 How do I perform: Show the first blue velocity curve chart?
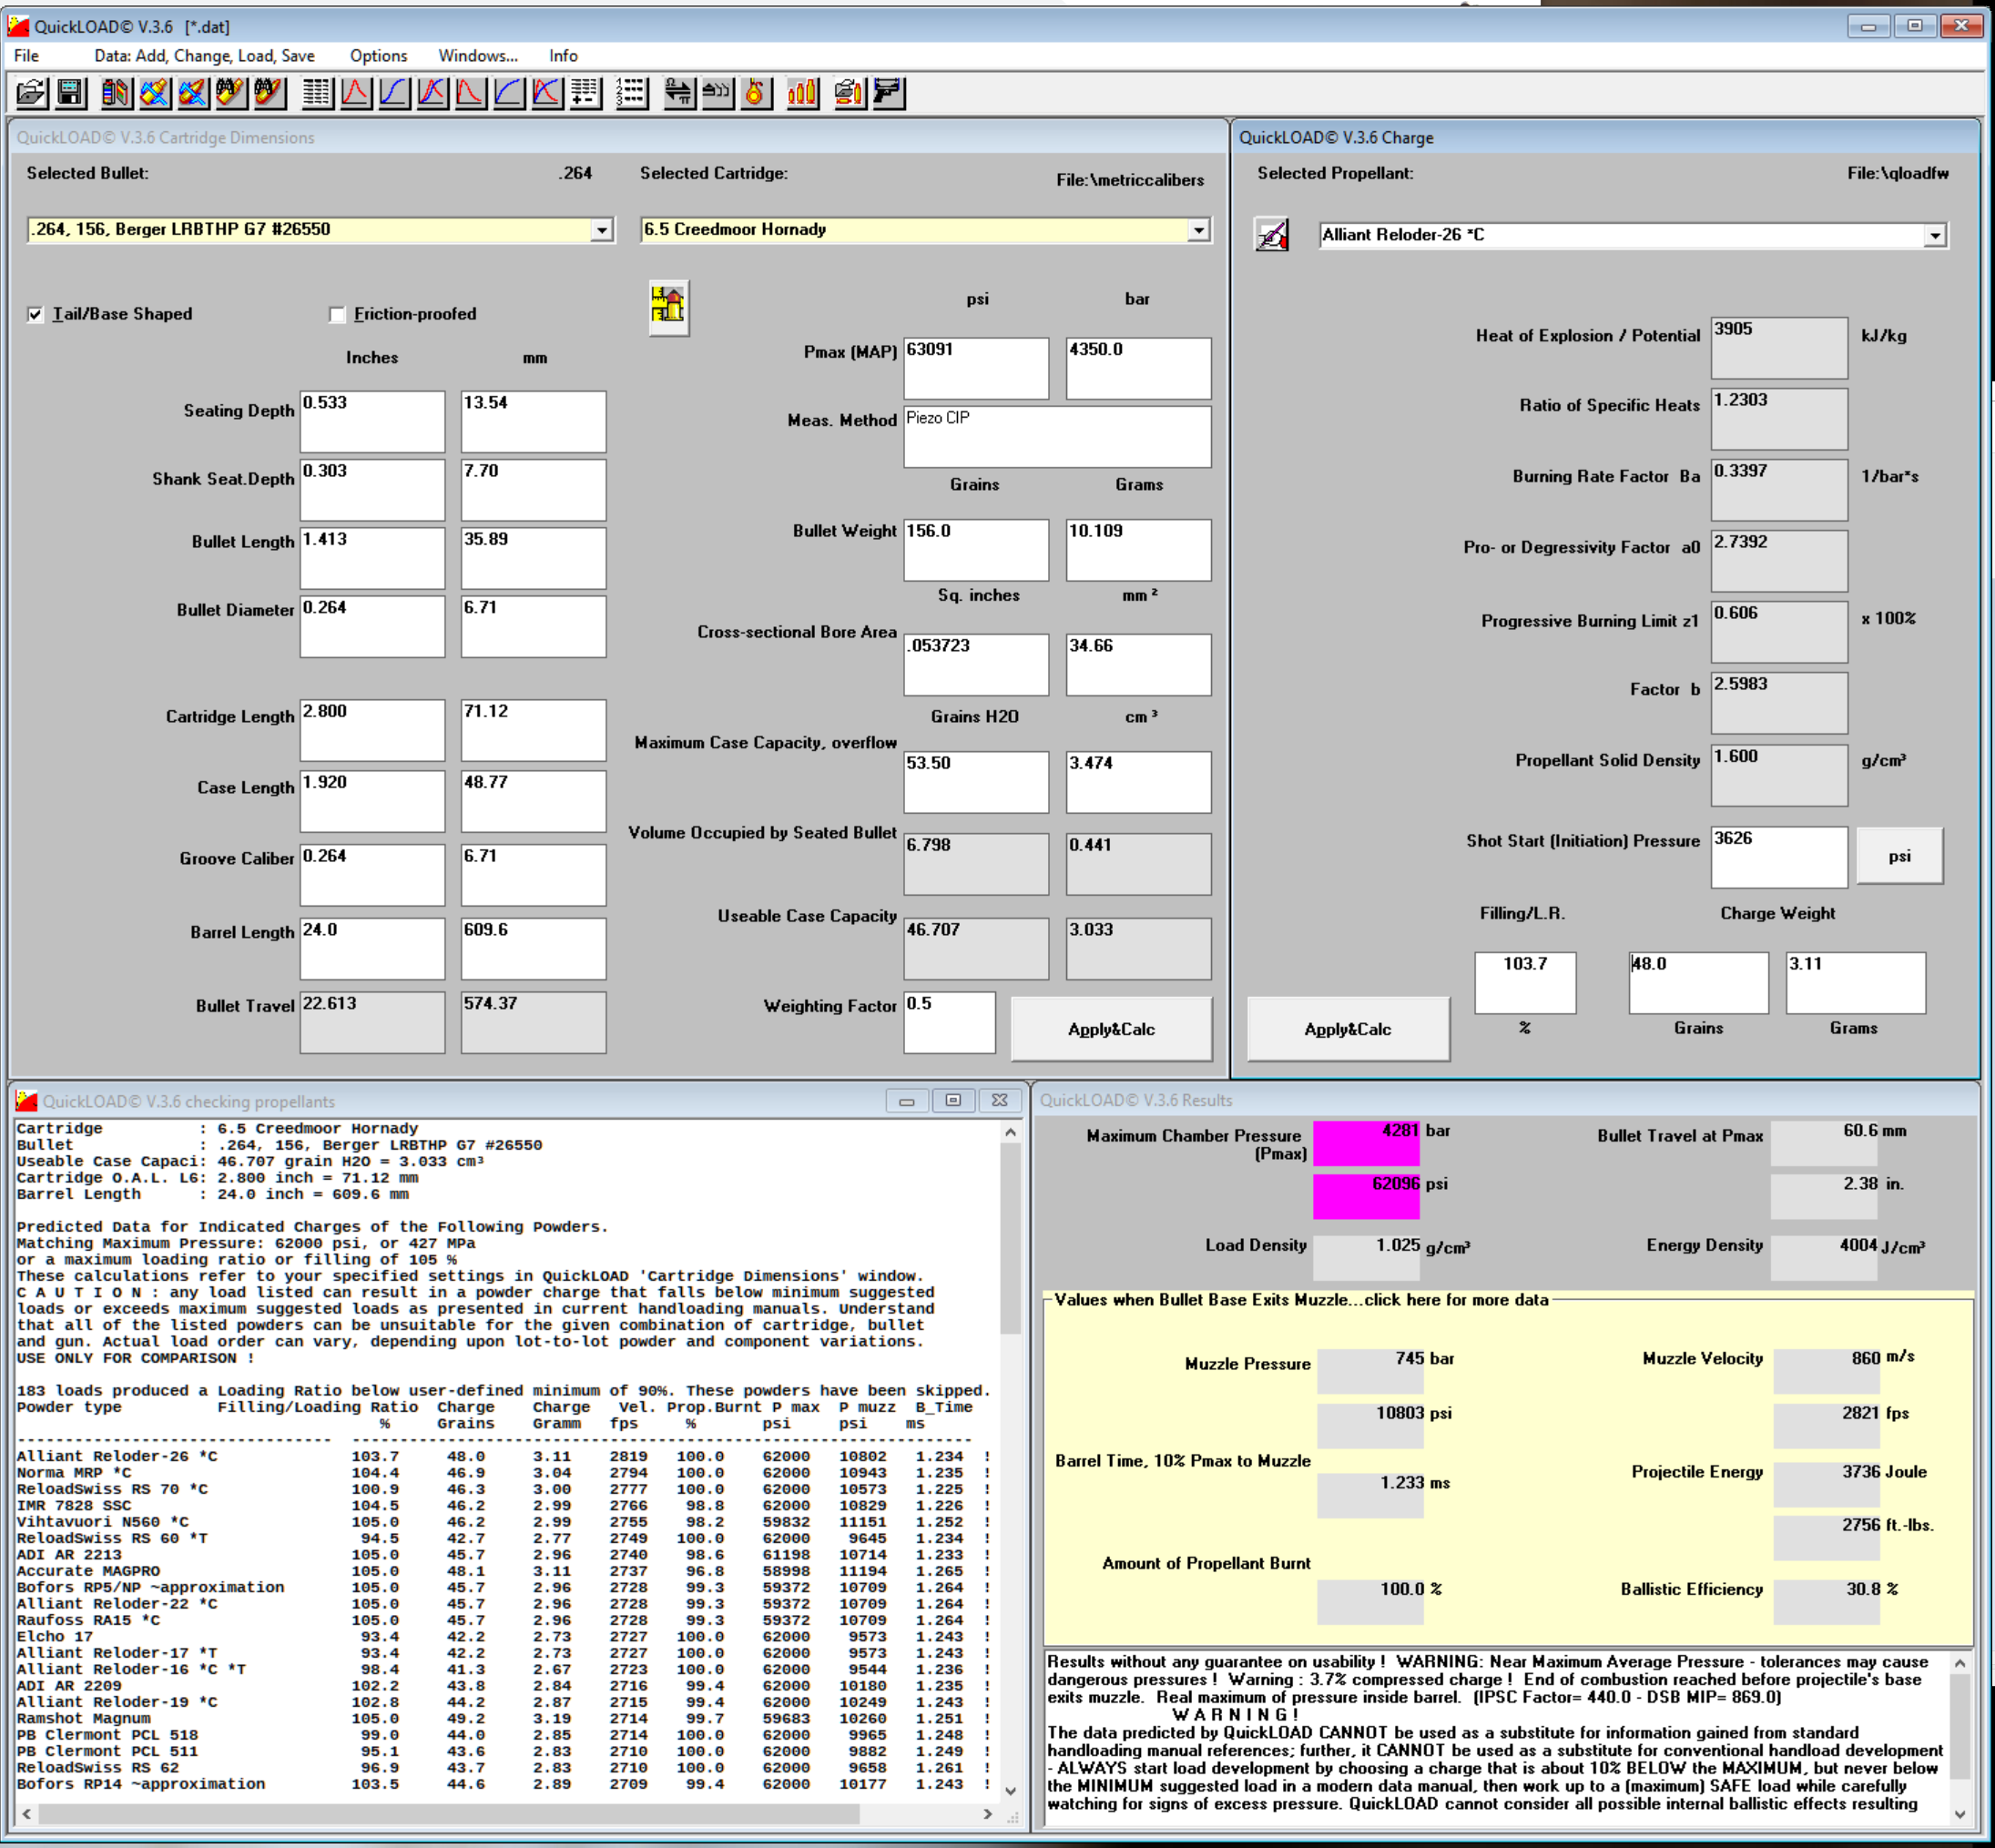[x=394, y=93]
